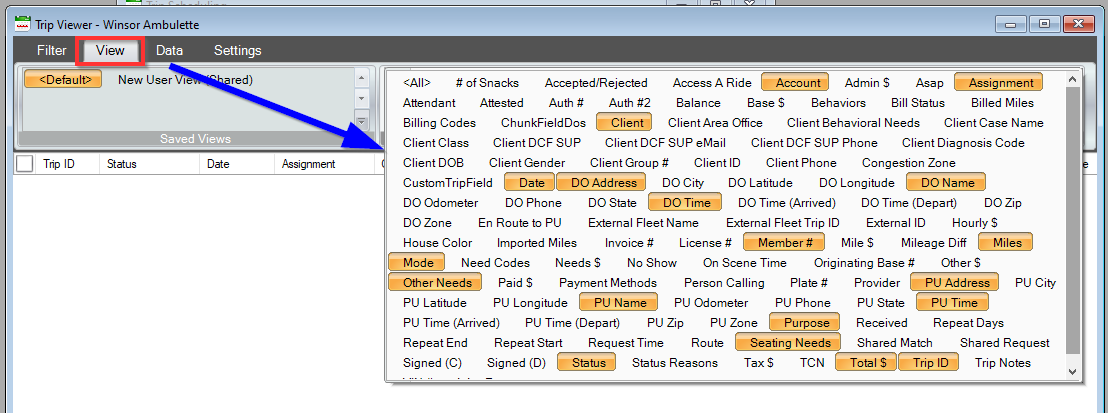Viewport: 1108px width, 413px height.
Task: Toggle the Mode field
Action: [x=418, y=262]
